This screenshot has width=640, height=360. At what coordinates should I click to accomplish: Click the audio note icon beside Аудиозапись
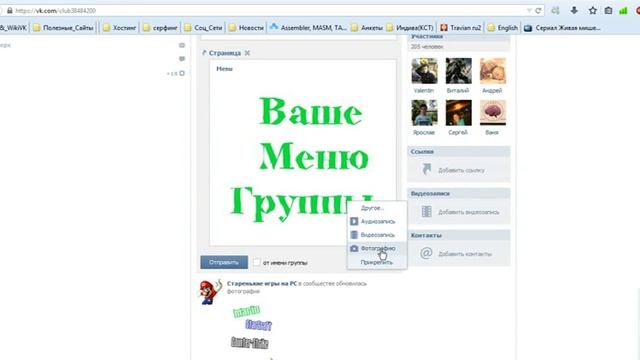pyautogui.click(x=354, y=221)
